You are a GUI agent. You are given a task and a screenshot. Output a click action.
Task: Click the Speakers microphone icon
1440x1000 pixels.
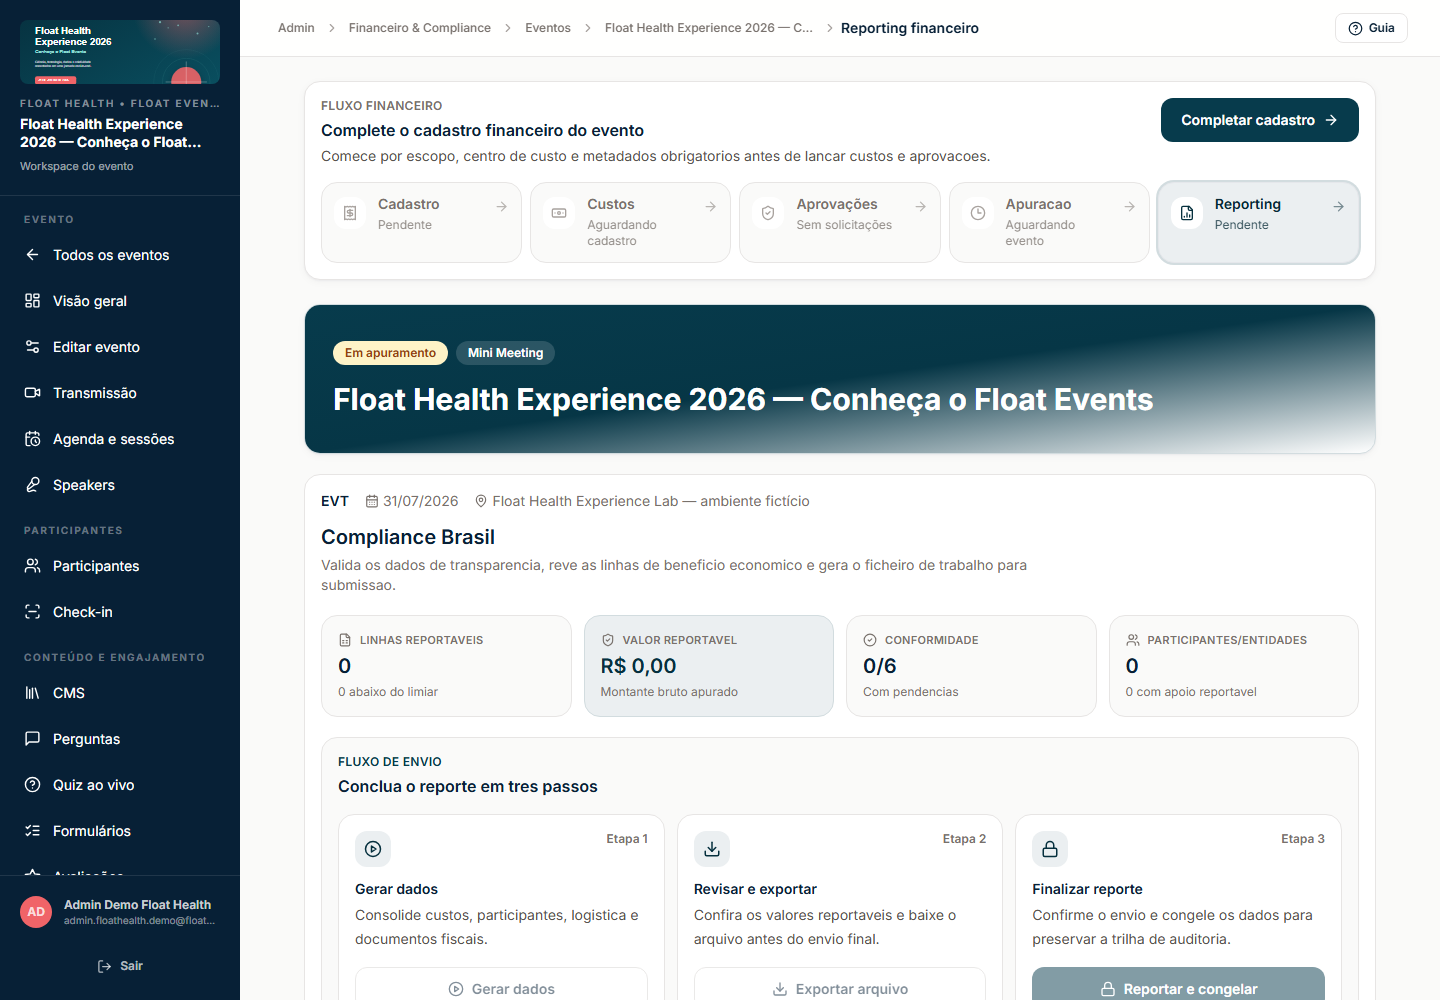coord(32,485)
